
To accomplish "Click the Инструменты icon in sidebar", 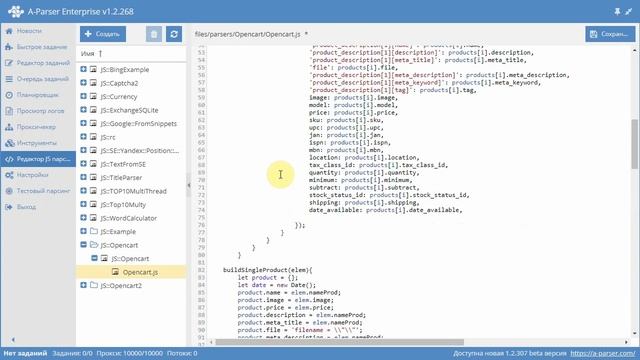I will tap(9, 143).
